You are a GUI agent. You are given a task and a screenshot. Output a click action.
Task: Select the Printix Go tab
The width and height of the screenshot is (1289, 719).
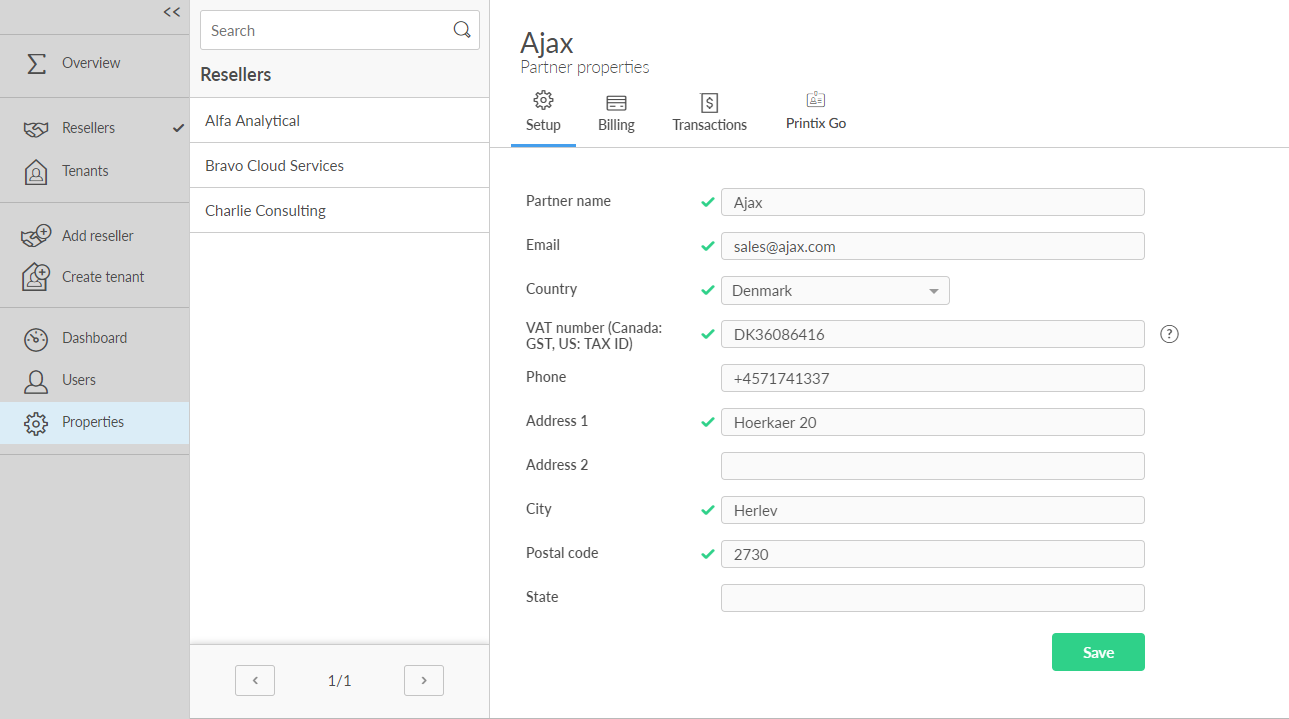pos(816,112)
